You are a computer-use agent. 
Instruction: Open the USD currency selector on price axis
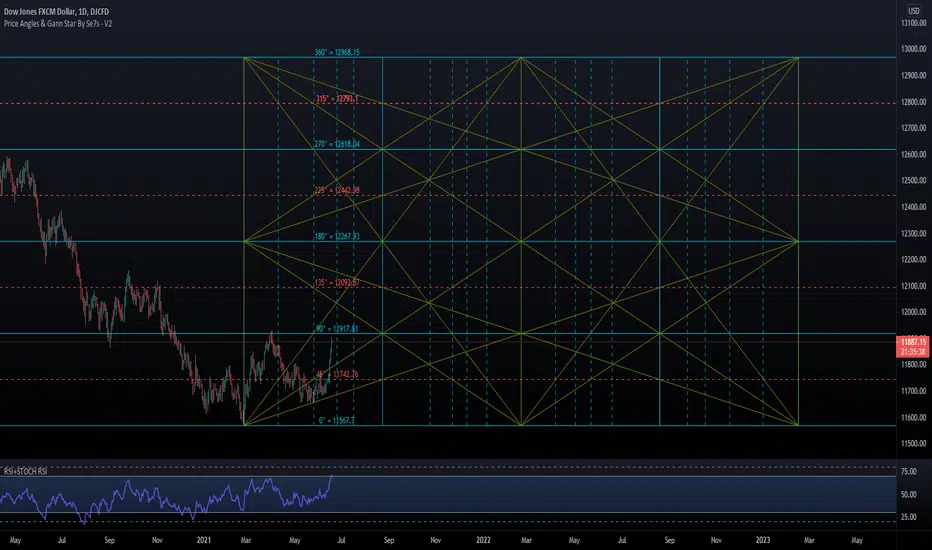(x=913, y=10)
